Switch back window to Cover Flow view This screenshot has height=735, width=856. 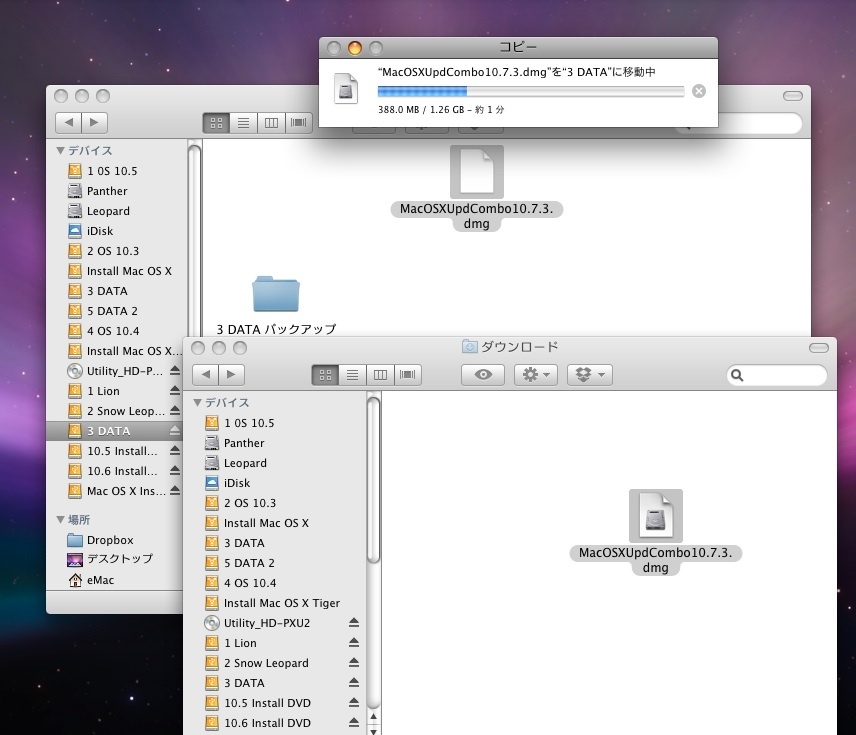point(299,123)
